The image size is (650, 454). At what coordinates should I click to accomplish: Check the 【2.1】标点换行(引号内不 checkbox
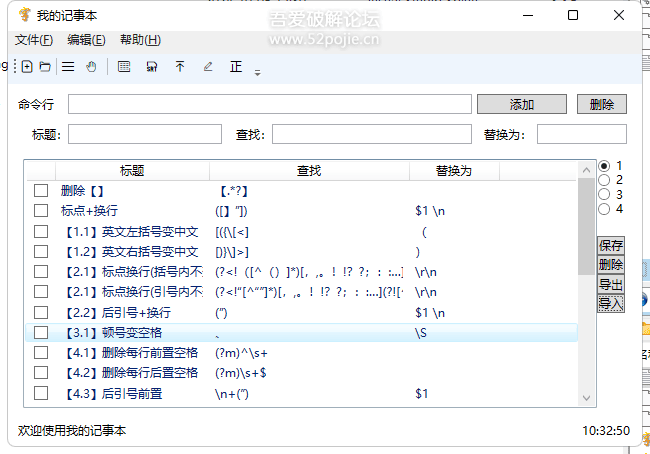click(x=41, y=292)
